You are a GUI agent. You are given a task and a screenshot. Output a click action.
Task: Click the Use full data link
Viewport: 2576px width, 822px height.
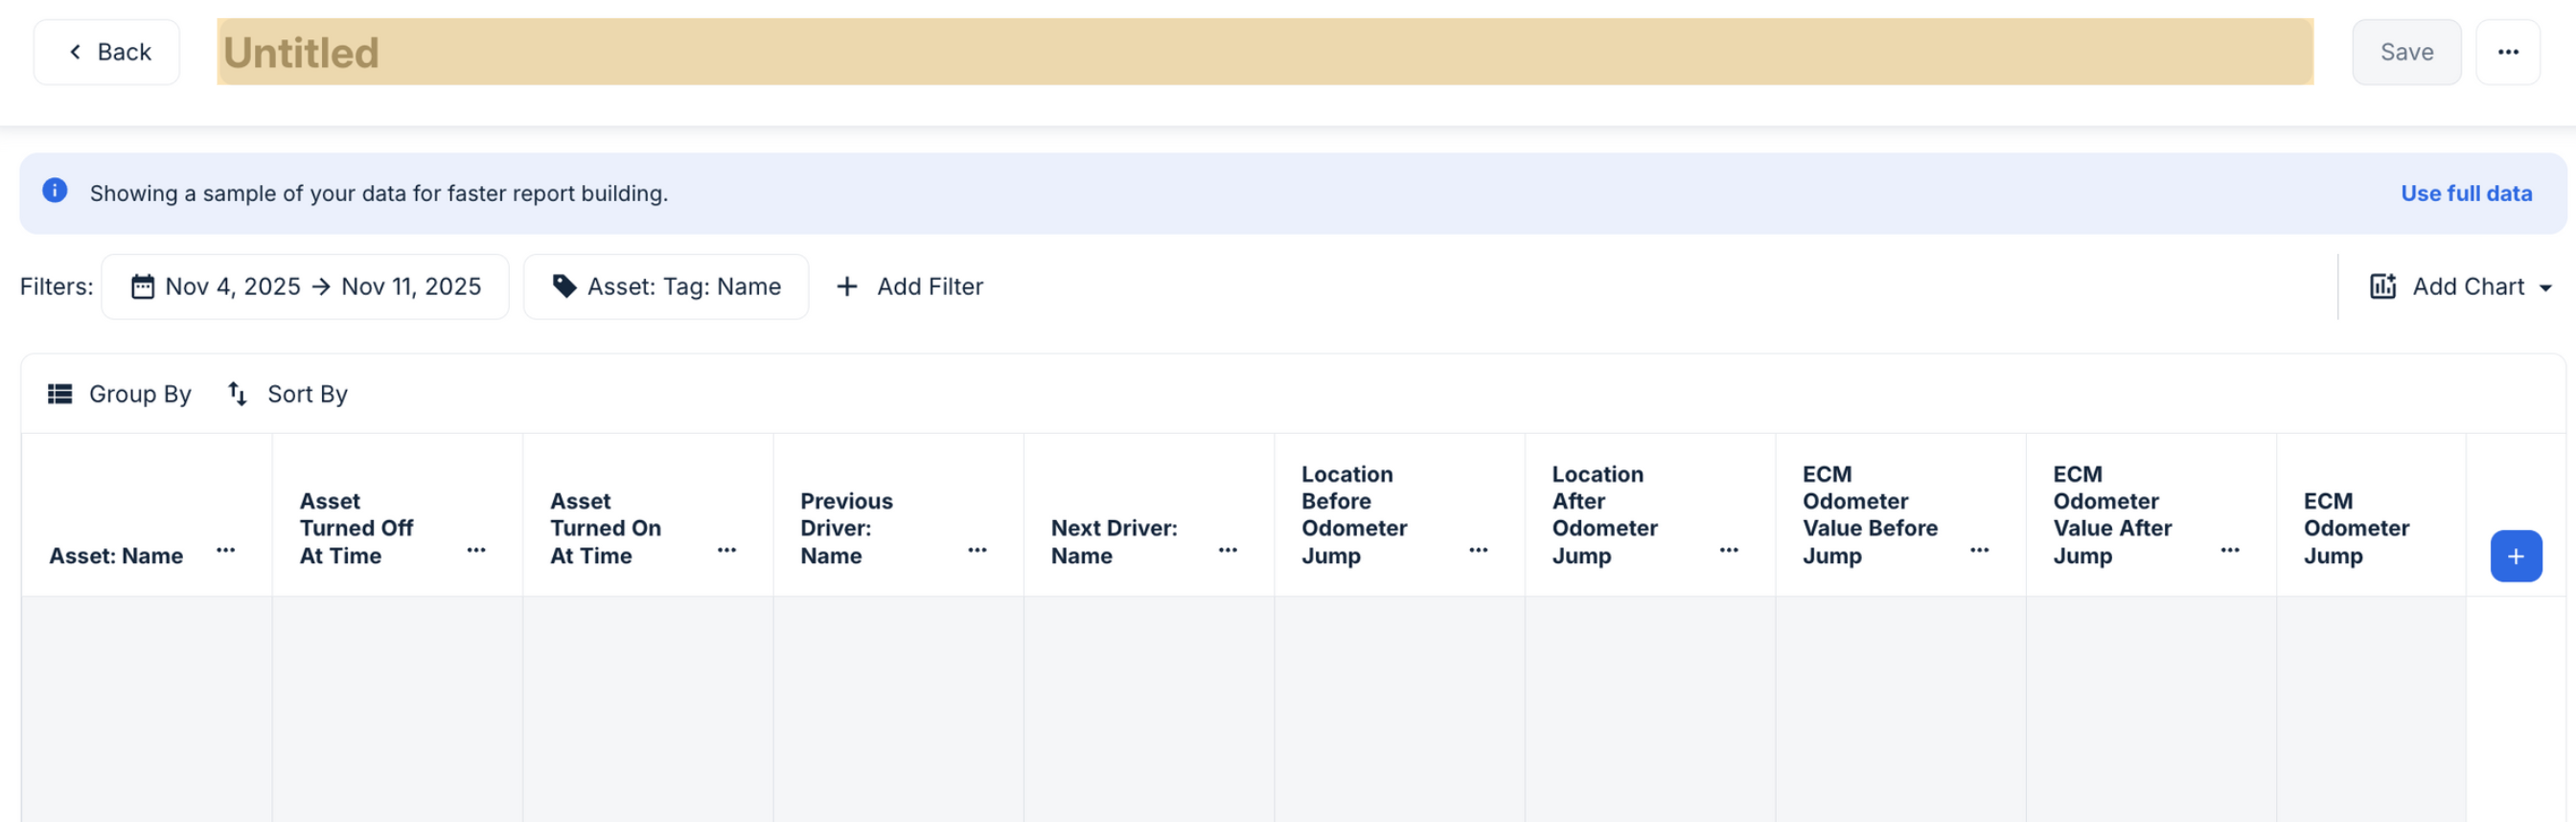(x=2465, y=194)
